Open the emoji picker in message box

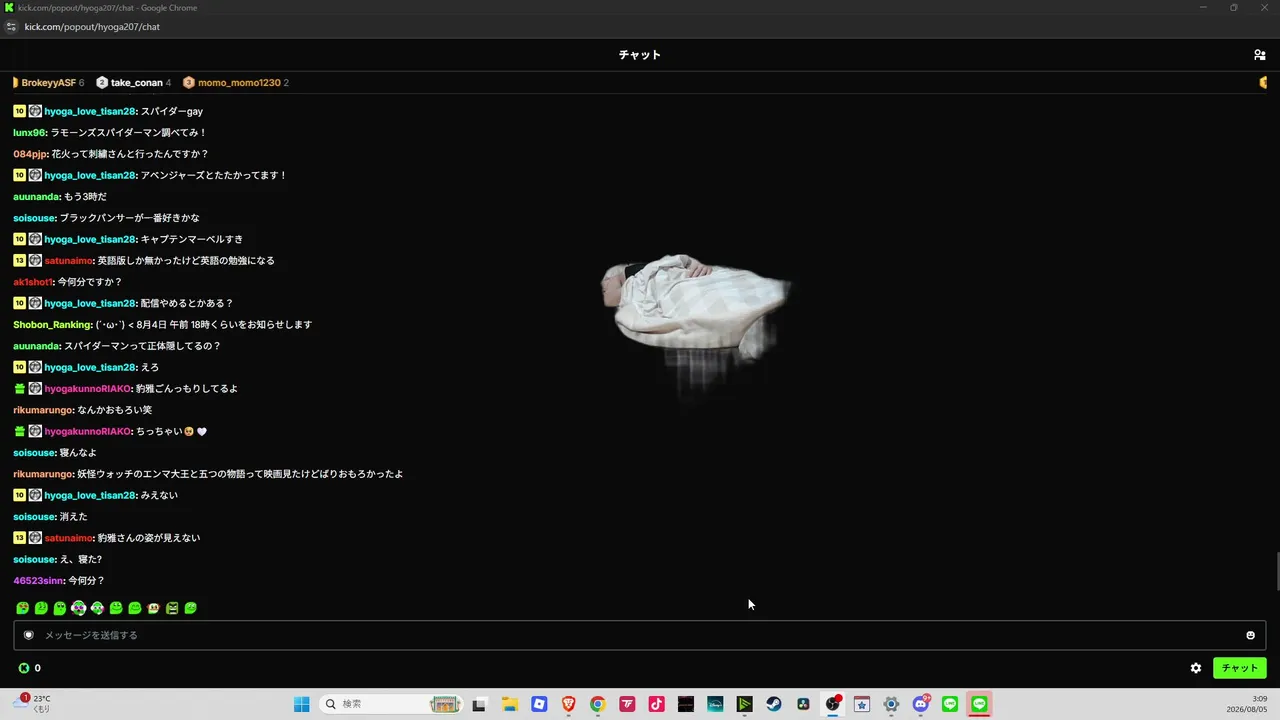tap(1250, 635)
